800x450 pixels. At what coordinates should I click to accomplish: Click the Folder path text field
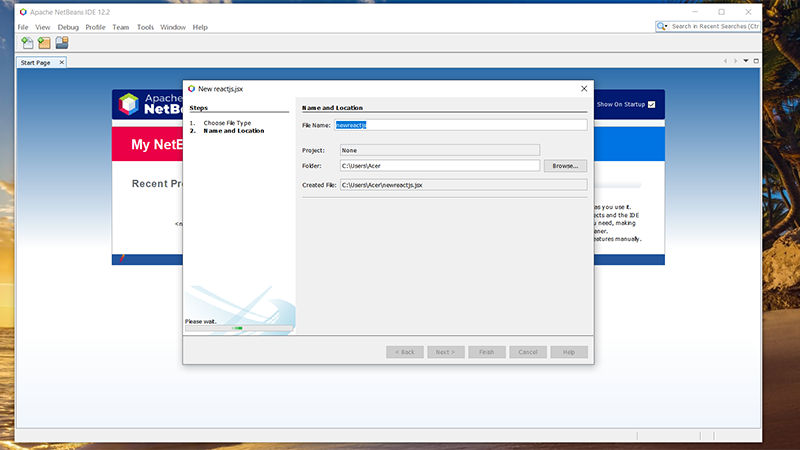coord(439,166)
